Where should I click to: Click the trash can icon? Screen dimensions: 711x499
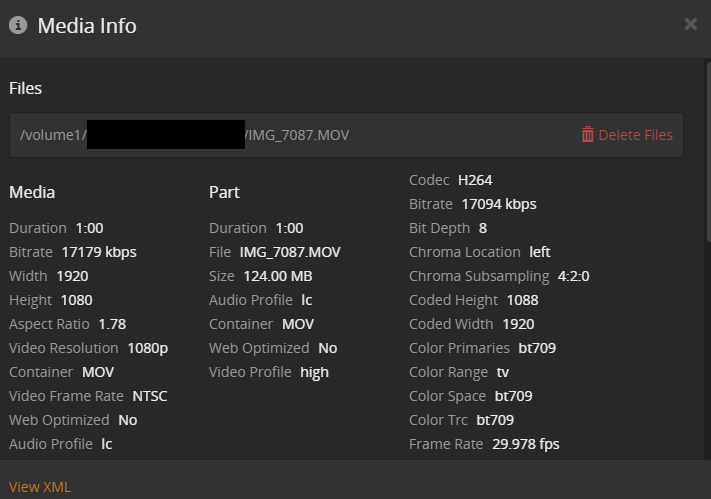pos(587,134)
